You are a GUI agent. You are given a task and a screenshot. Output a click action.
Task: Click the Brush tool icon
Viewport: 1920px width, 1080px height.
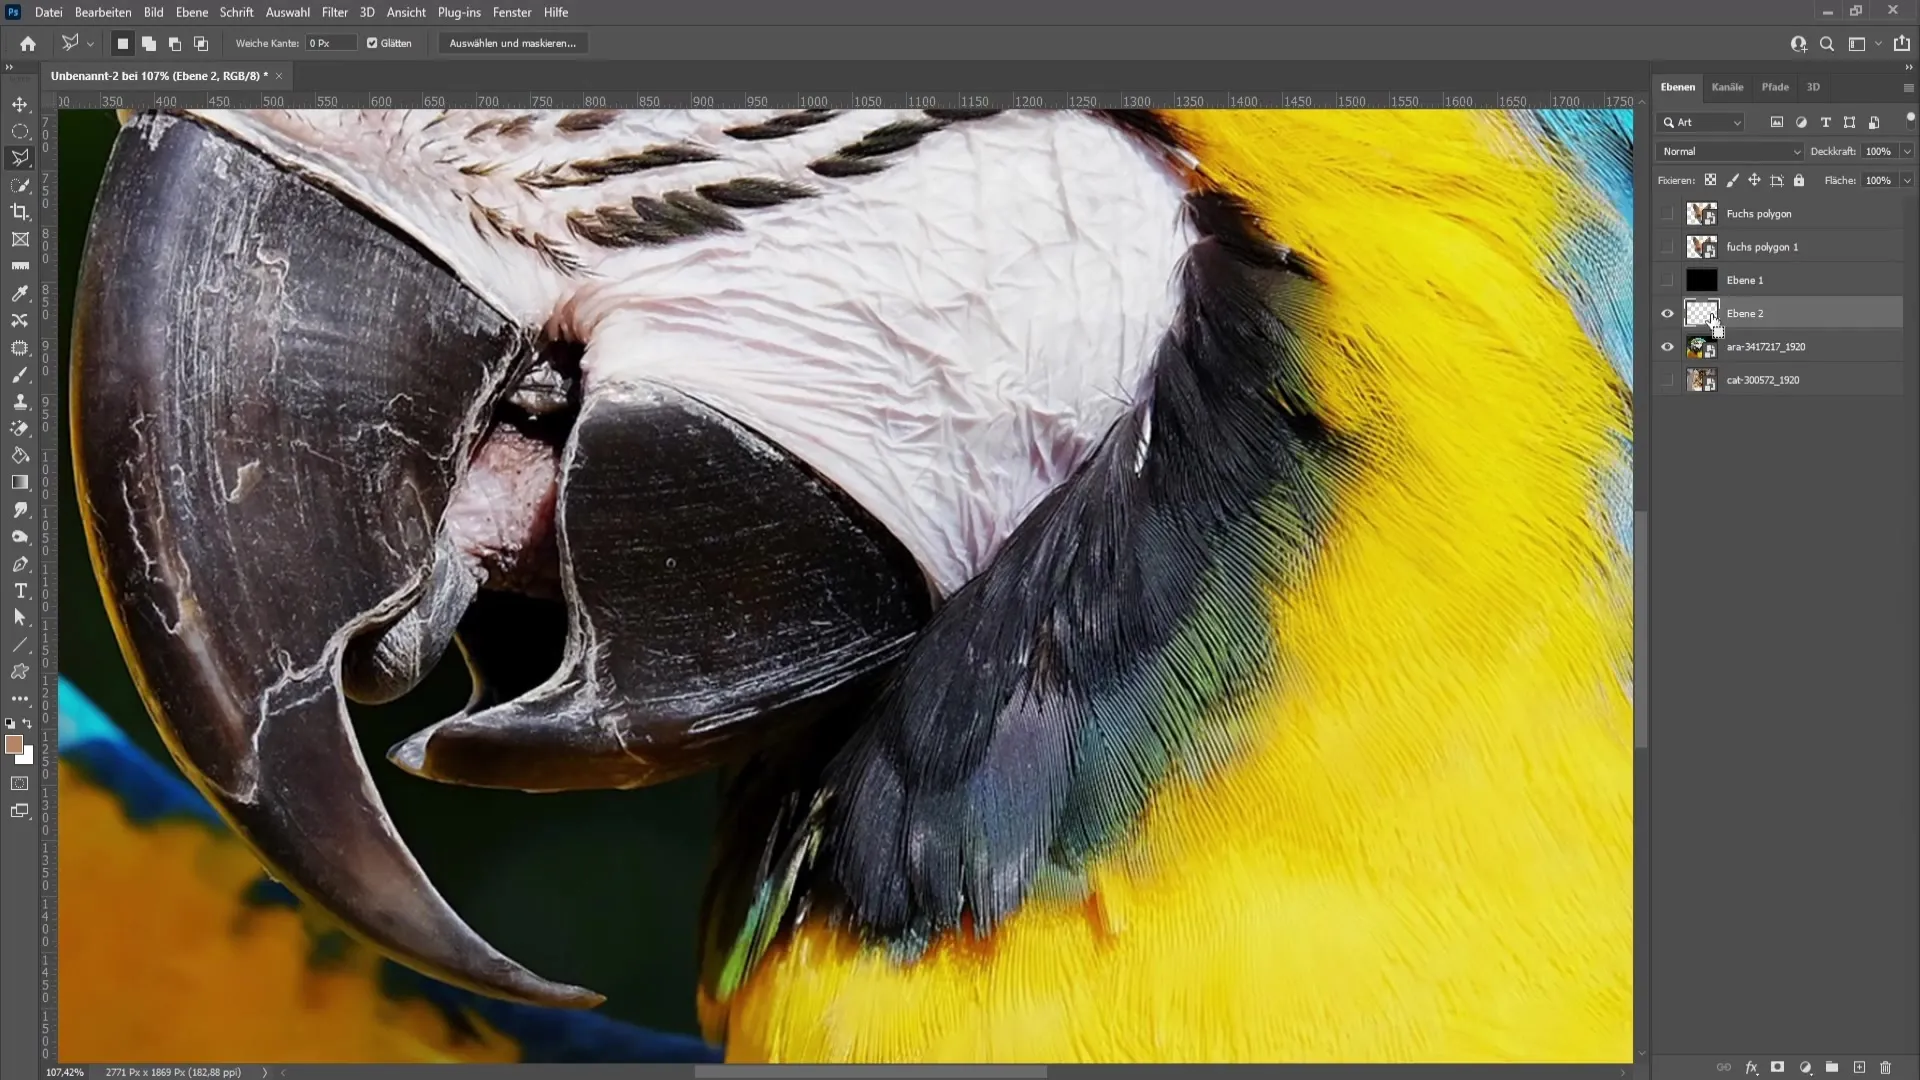pos(20,375)
